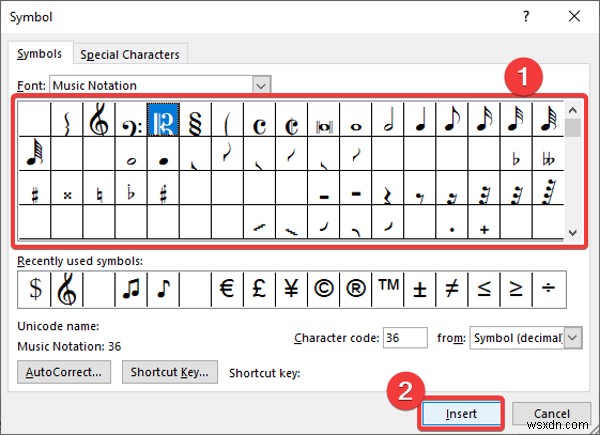Pick the pound sign from recent symbols

tap(259, 289)
